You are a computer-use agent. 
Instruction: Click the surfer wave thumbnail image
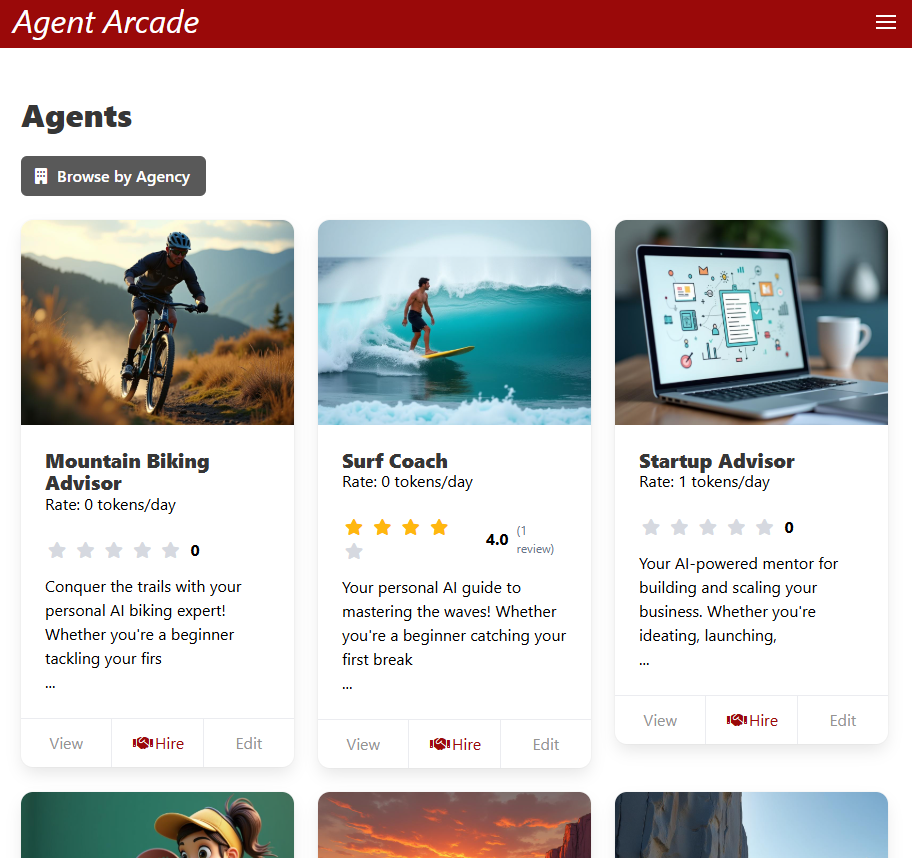[454, 322]
